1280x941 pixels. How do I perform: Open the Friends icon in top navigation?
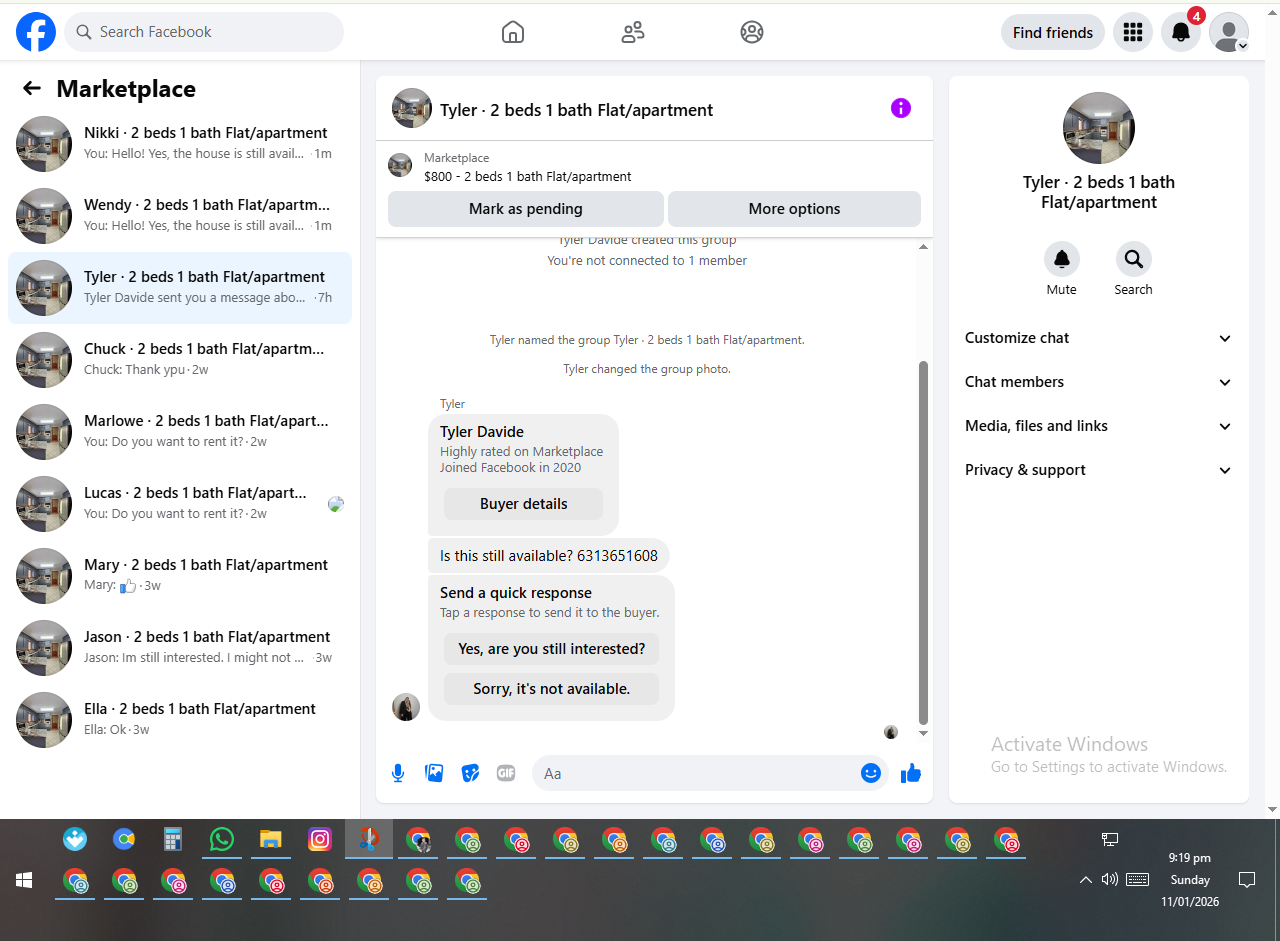[633, 32]
